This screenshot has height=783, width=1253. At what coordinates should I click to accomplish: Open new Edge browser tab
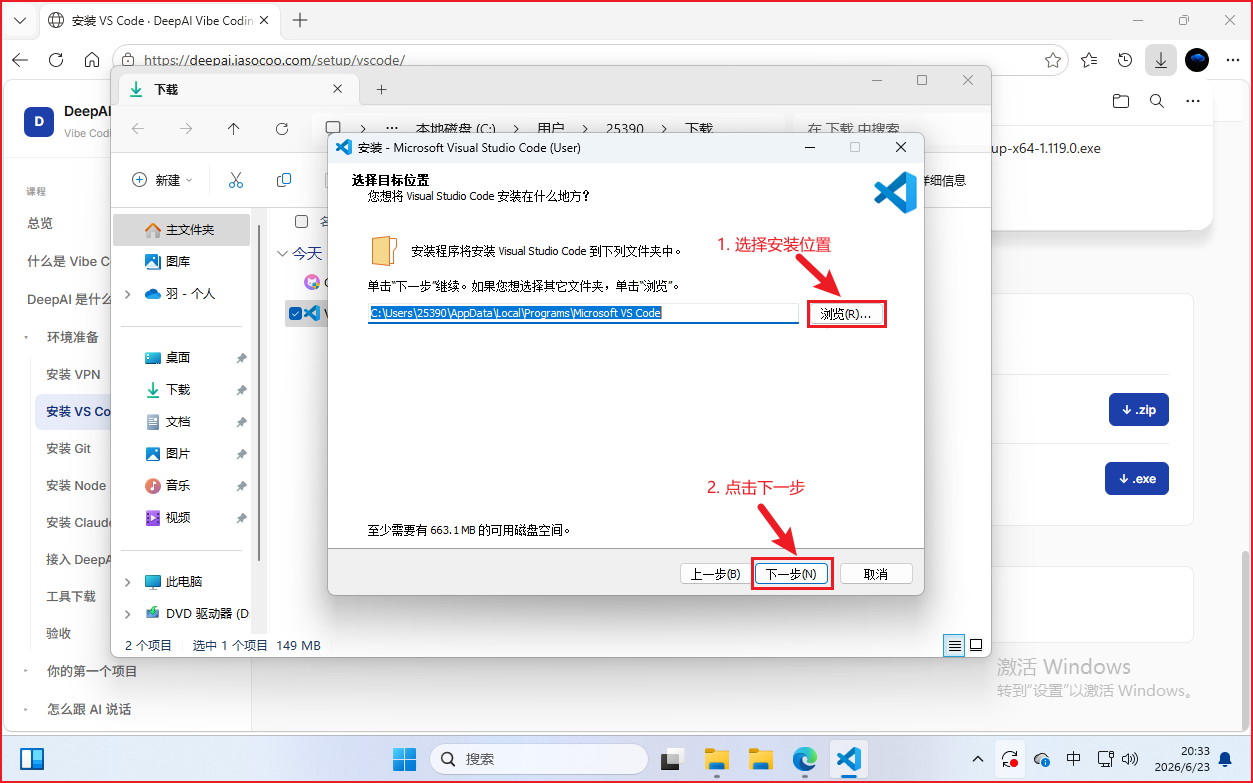coord(300,20)
